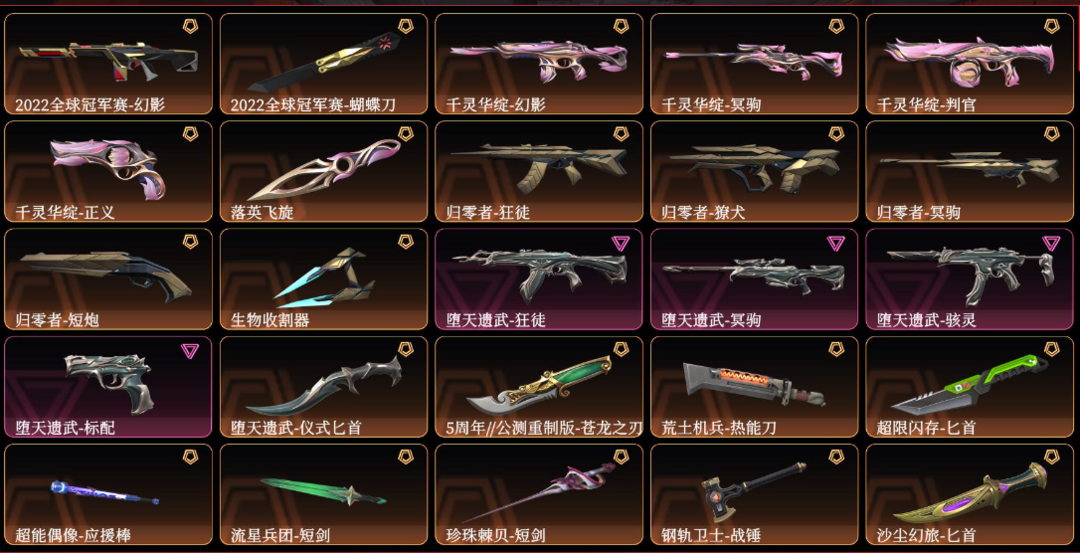Select the pink 千灵华绽-正义 pistol skin
The image size is (1080, 553).
point(109,171)
